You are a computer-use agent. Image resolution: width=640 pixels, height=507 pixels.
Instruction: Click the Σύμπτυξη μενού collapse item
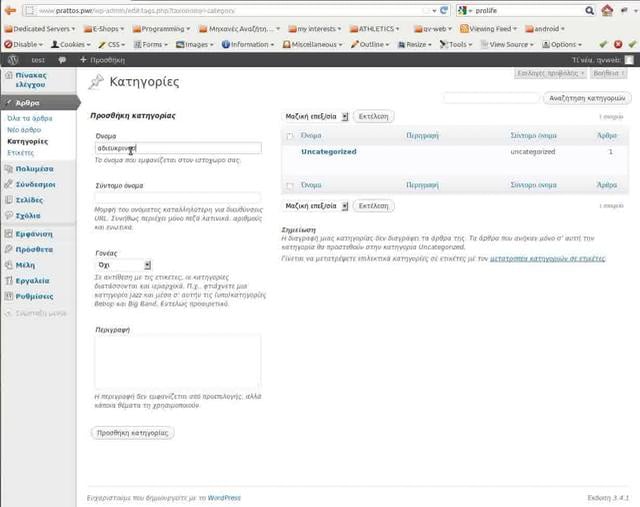pos(36,313)
